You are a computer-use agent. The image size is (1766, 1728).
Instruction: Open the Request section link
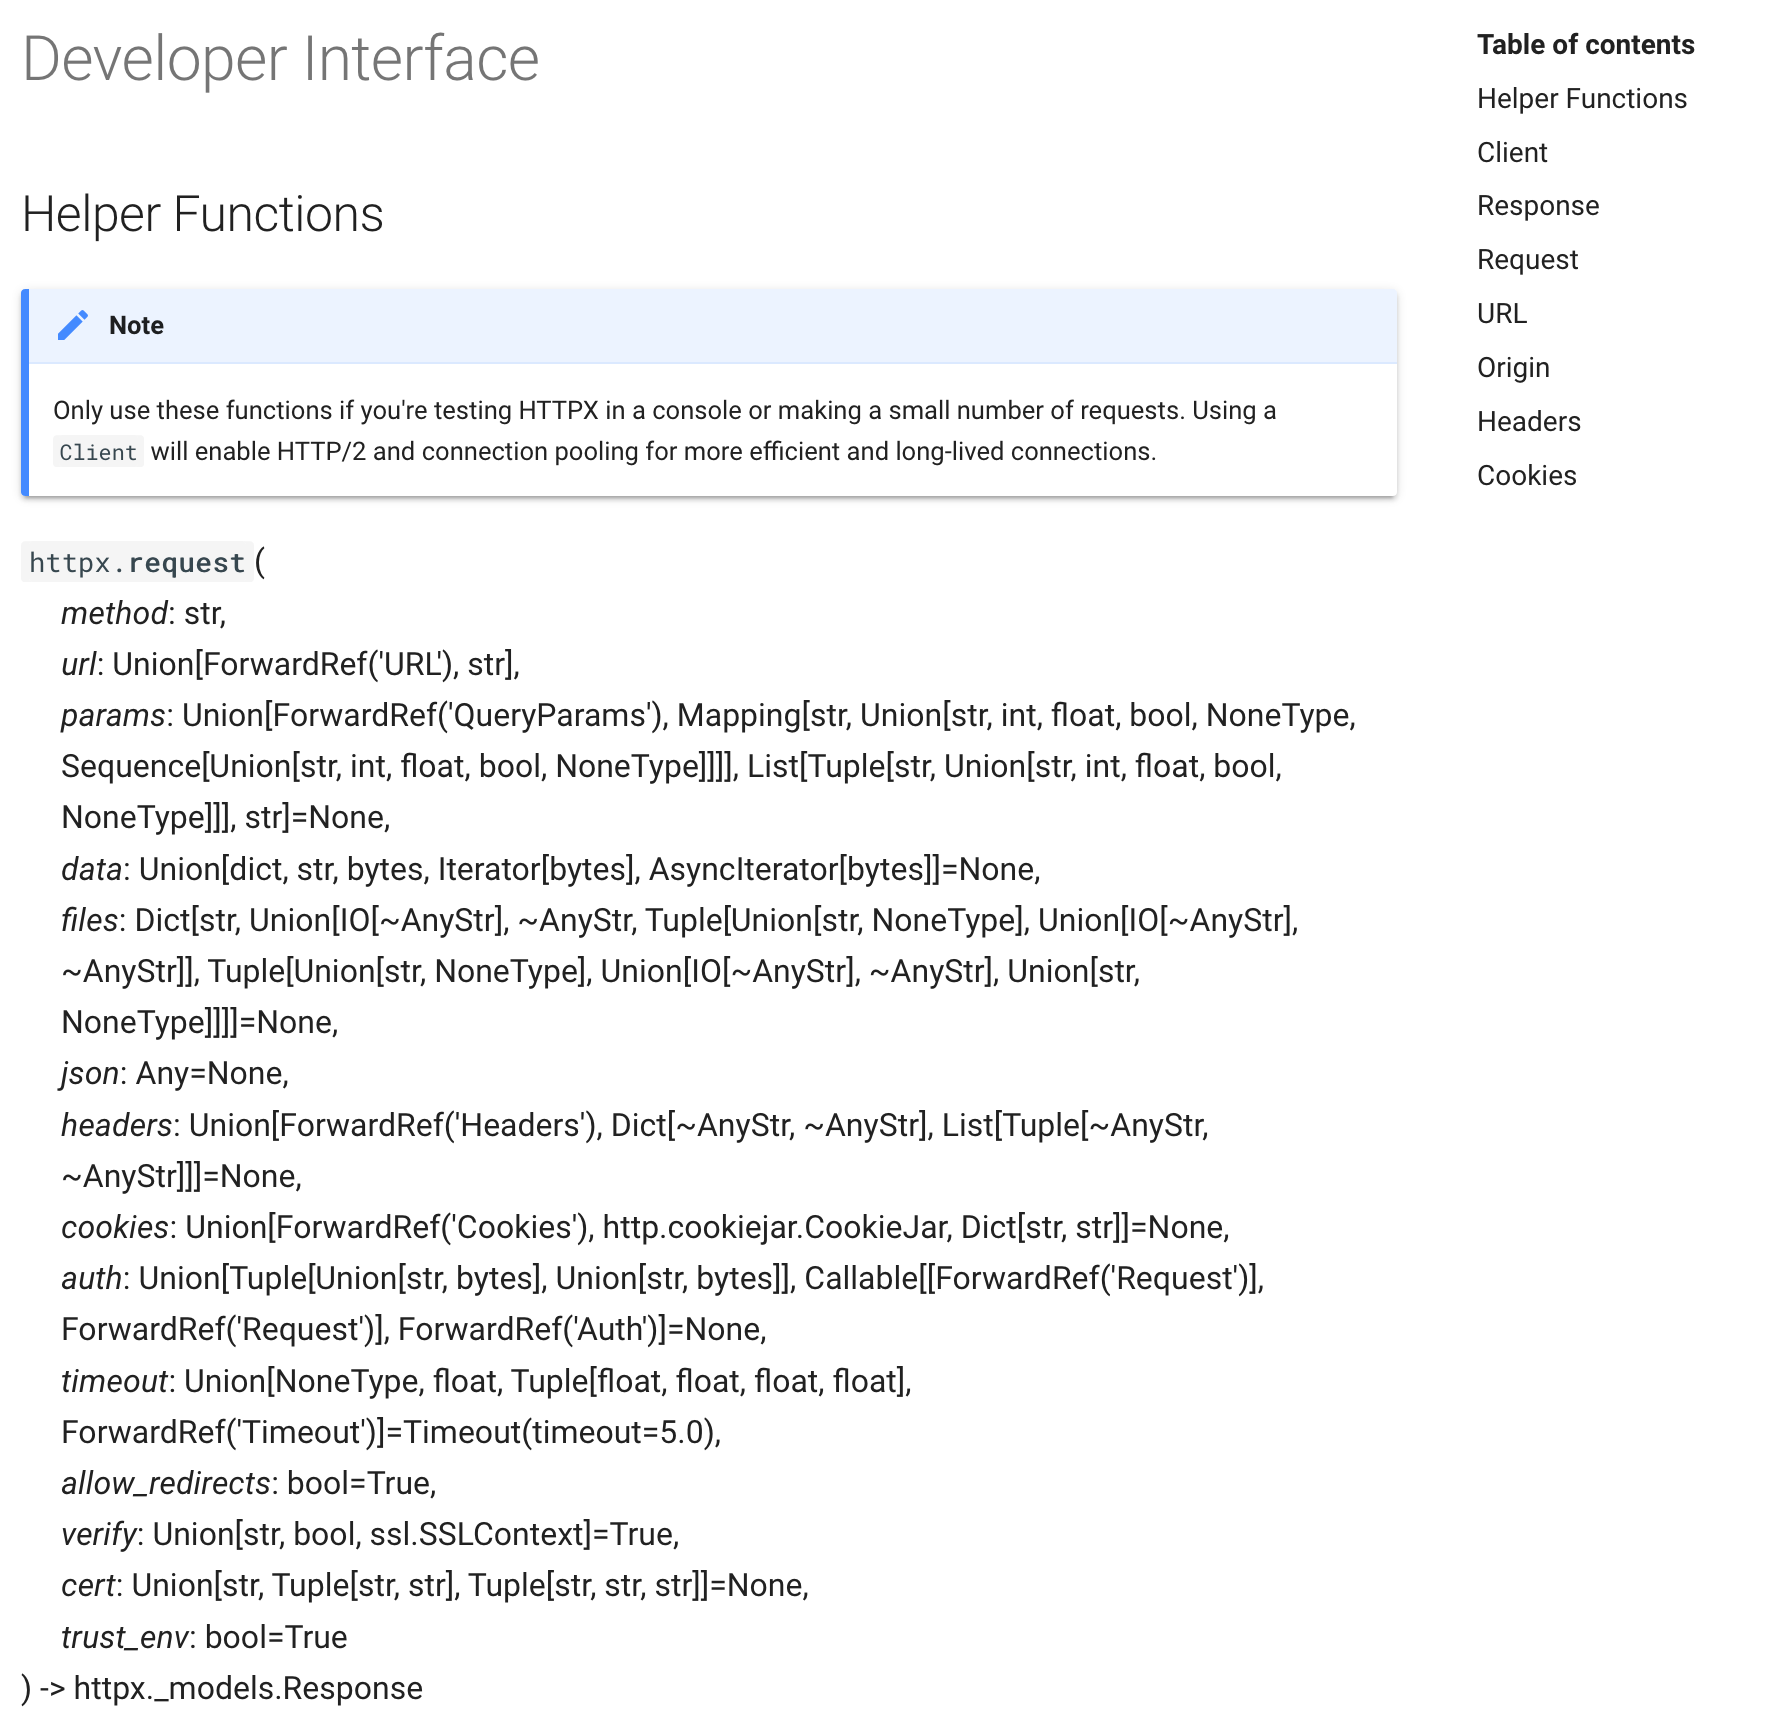pos(1527,260)
